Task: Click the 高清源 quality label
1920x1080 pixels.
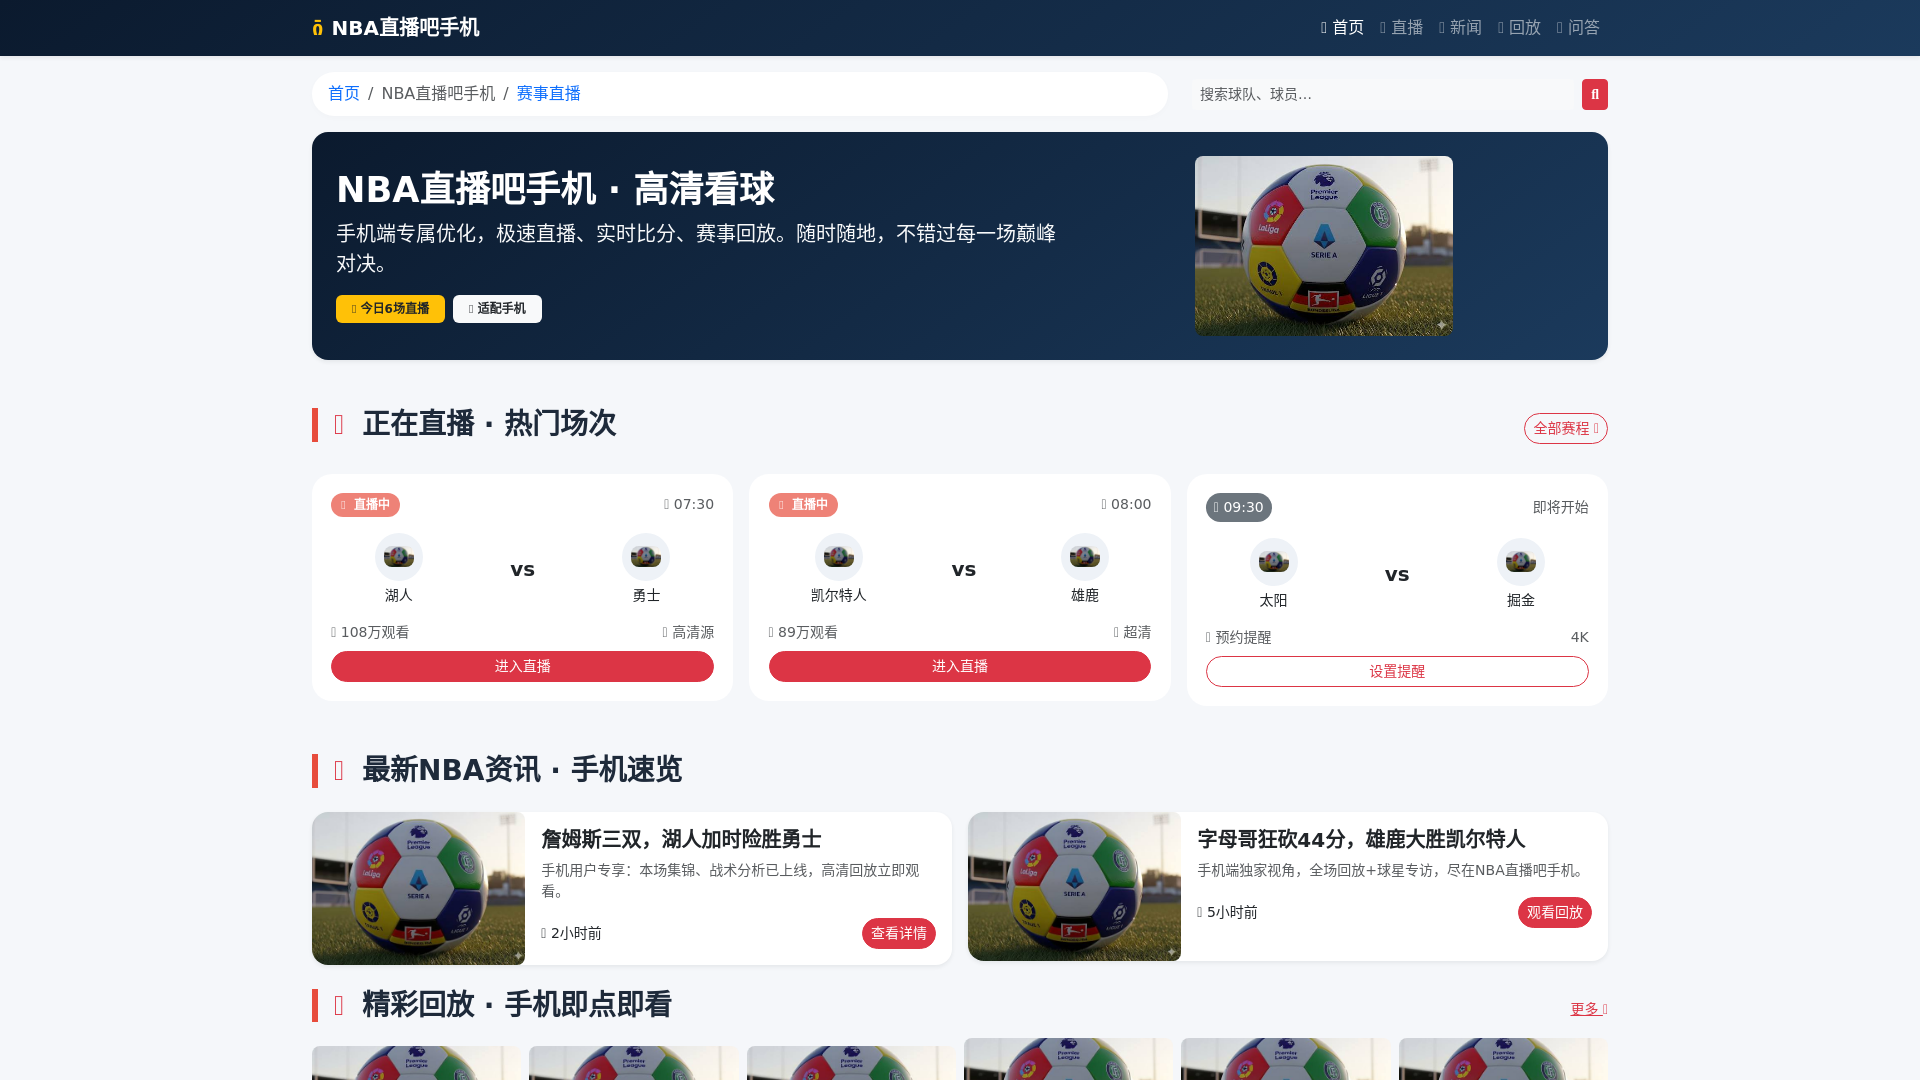Action: point(688,633)
